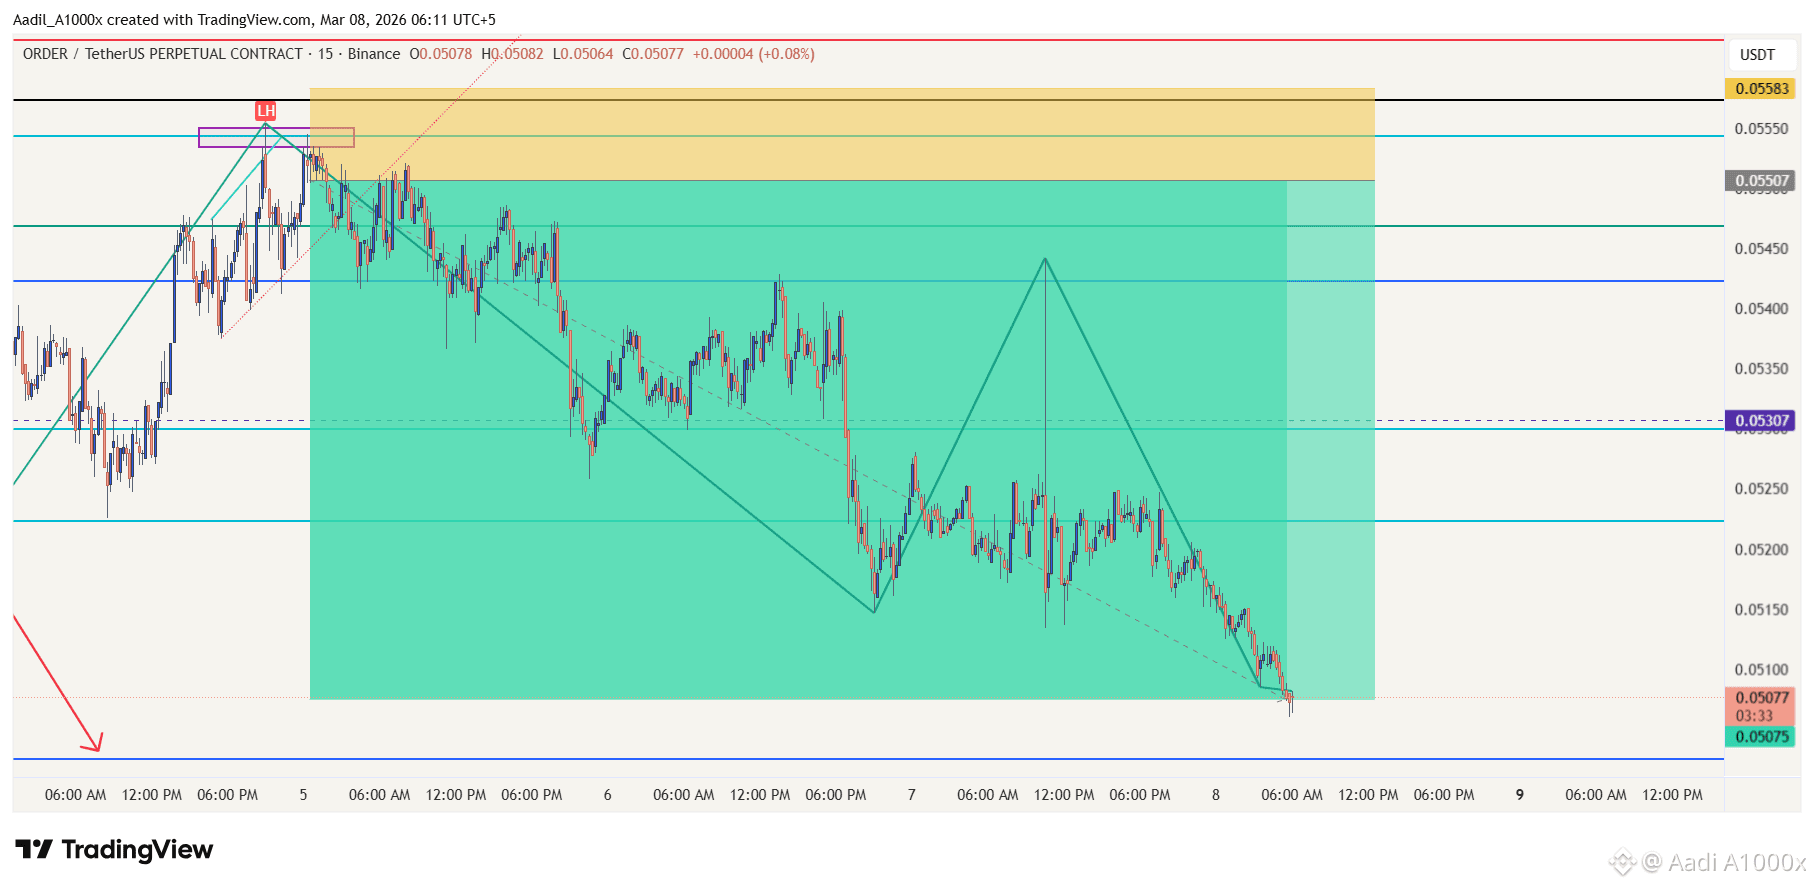Screen dimensions: 1814x887
Task: Click the 0.05350 price axis label
Action: pos(1761,369)
